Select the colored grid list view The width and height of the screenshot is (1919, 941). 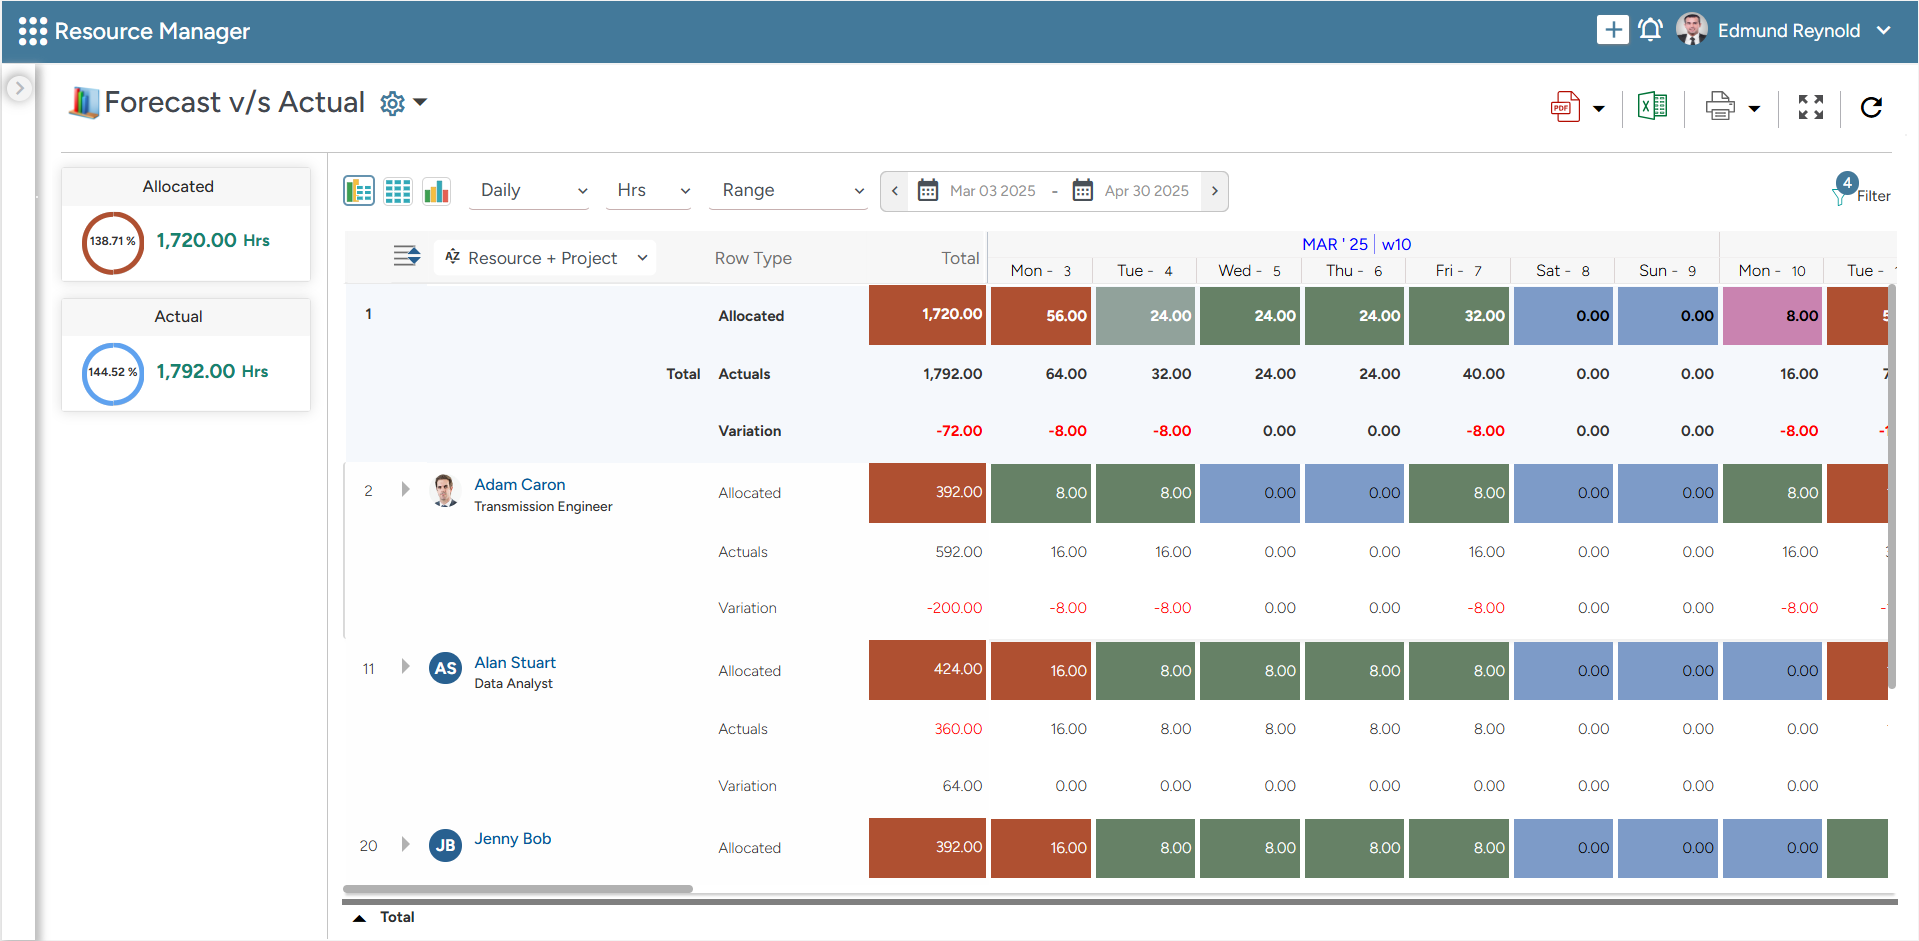[359, 191]
